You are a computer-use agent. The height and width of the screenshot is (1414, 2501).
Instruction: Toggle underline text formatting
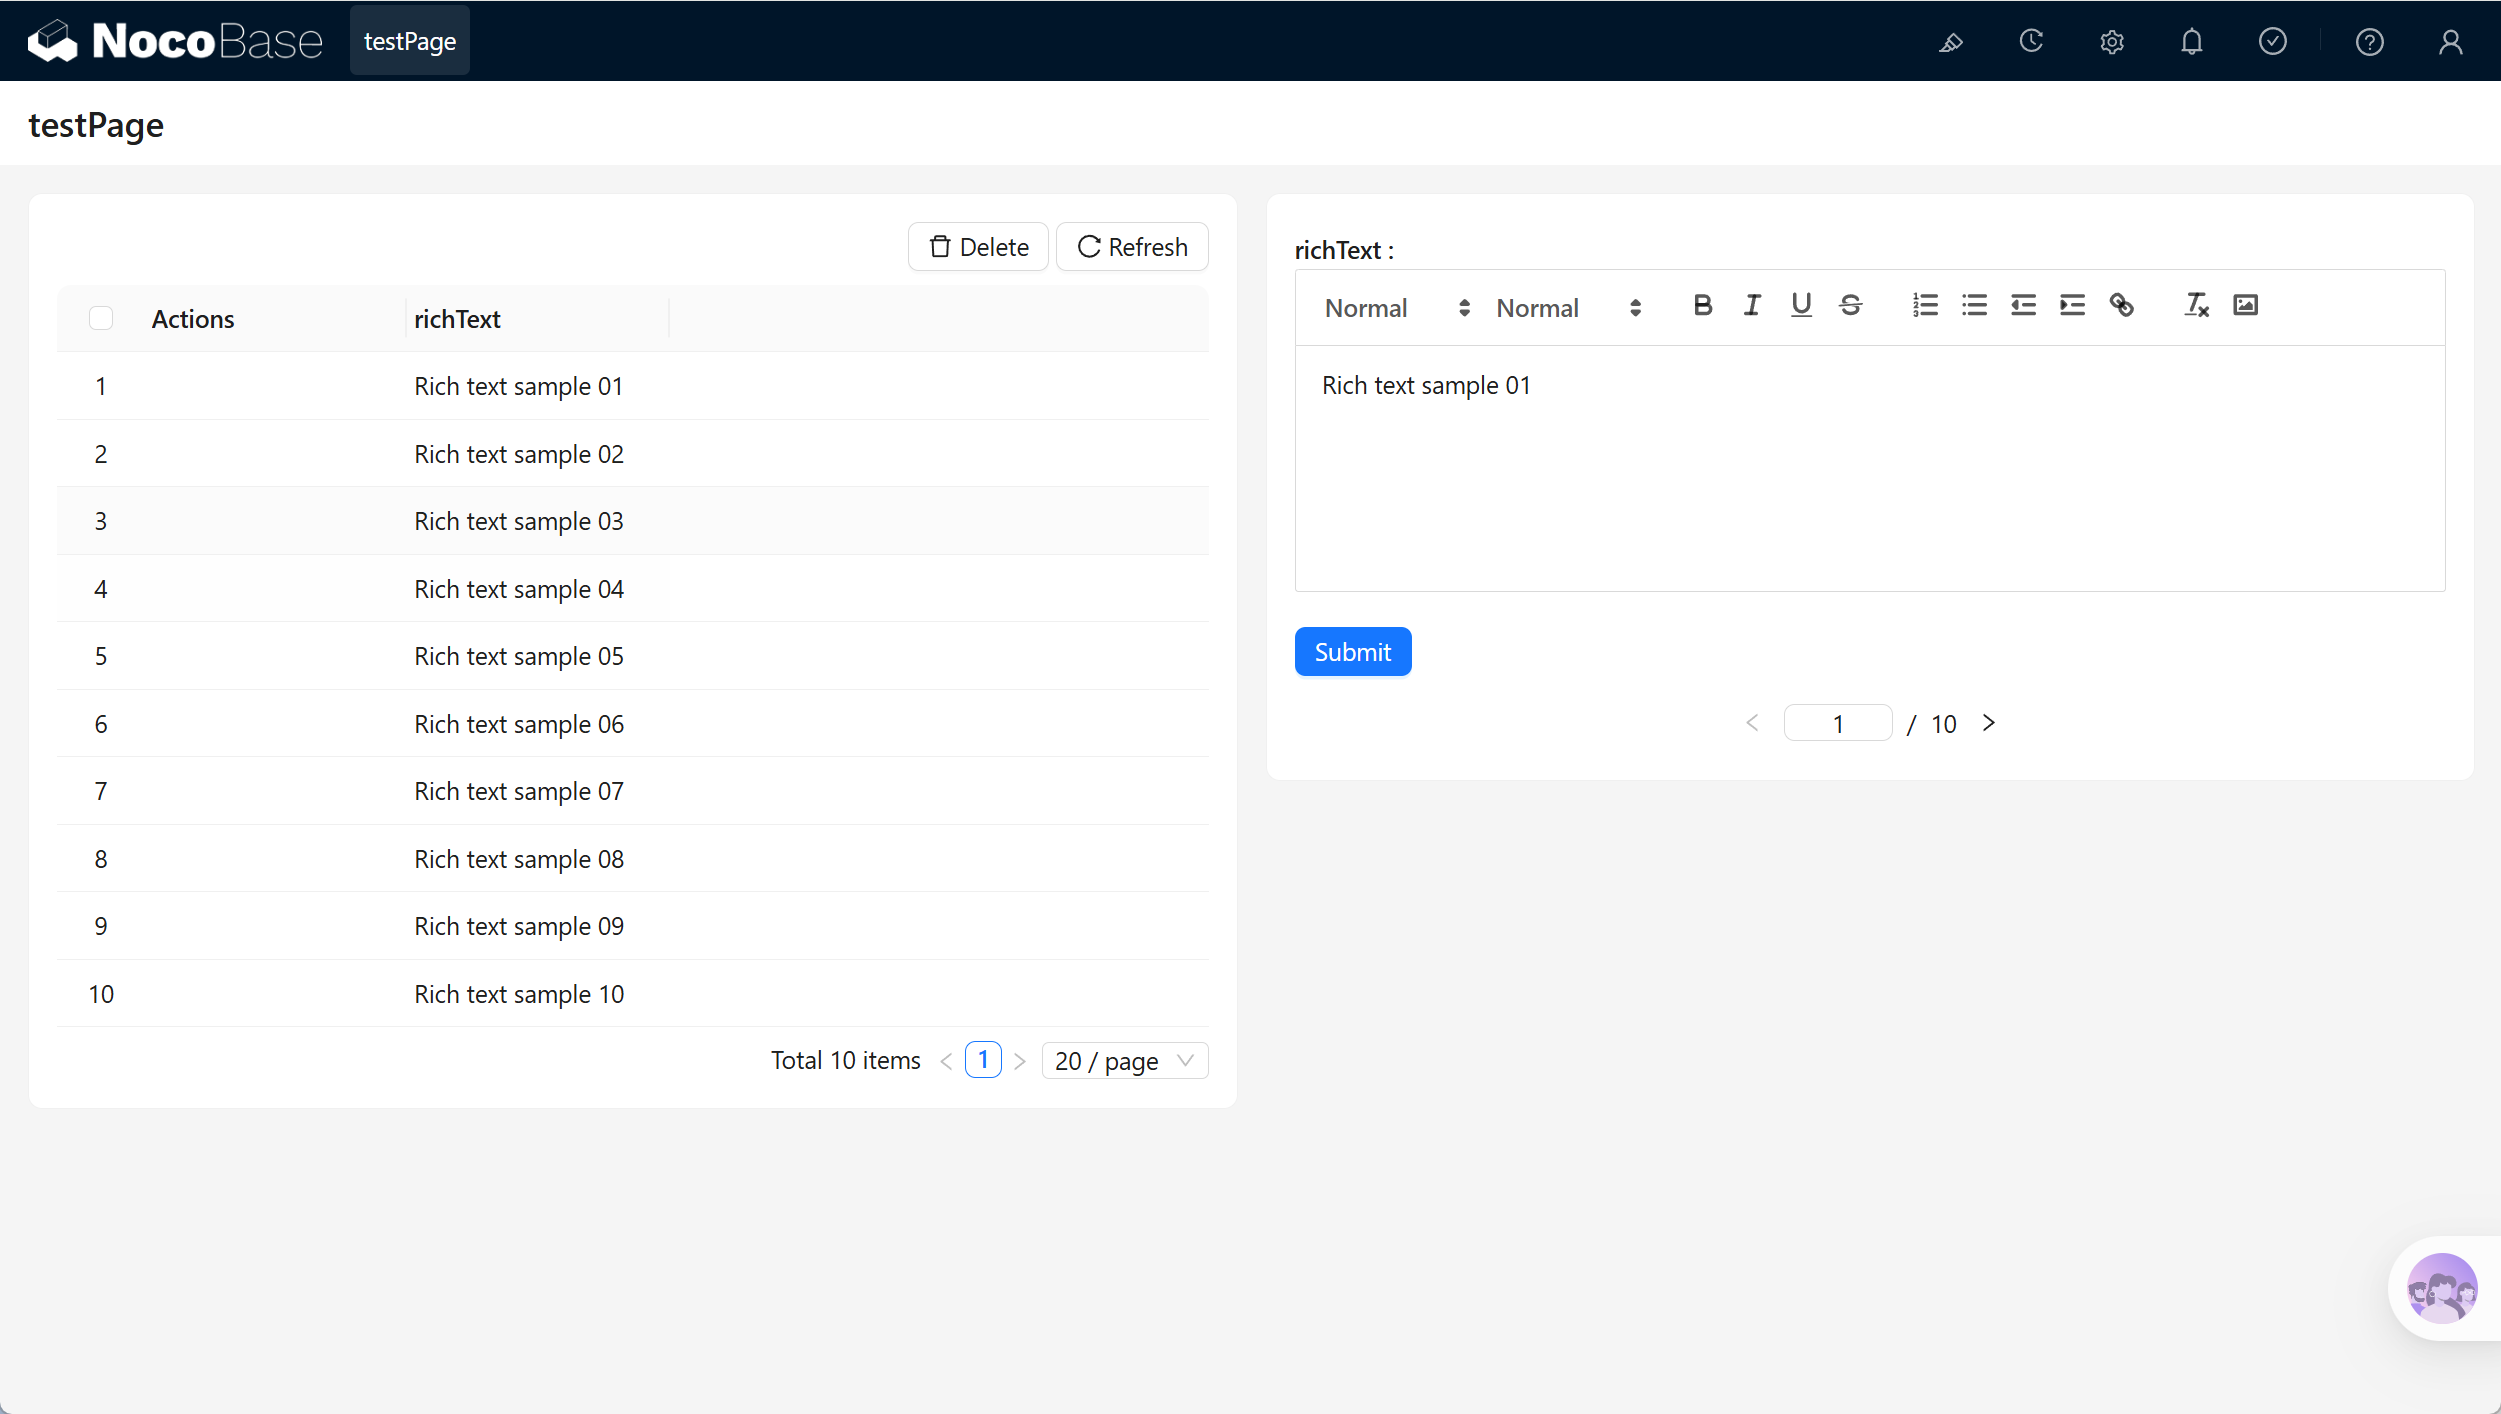pos(1801,306)
